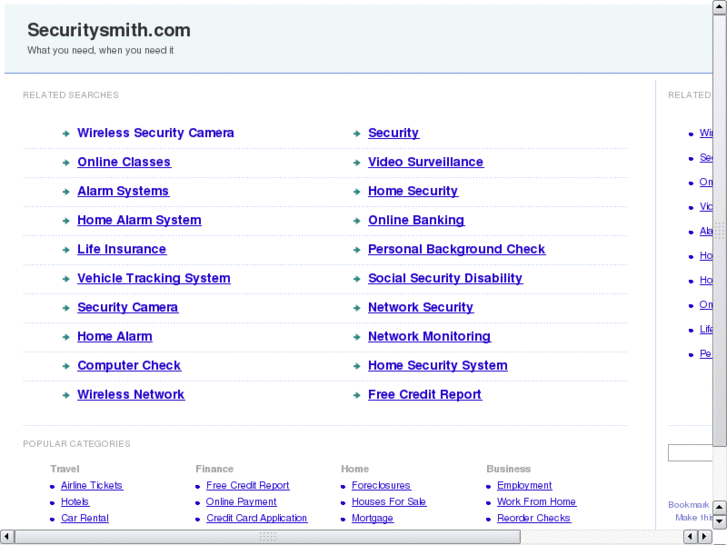Click the Finance category heading

pos(214,469)
